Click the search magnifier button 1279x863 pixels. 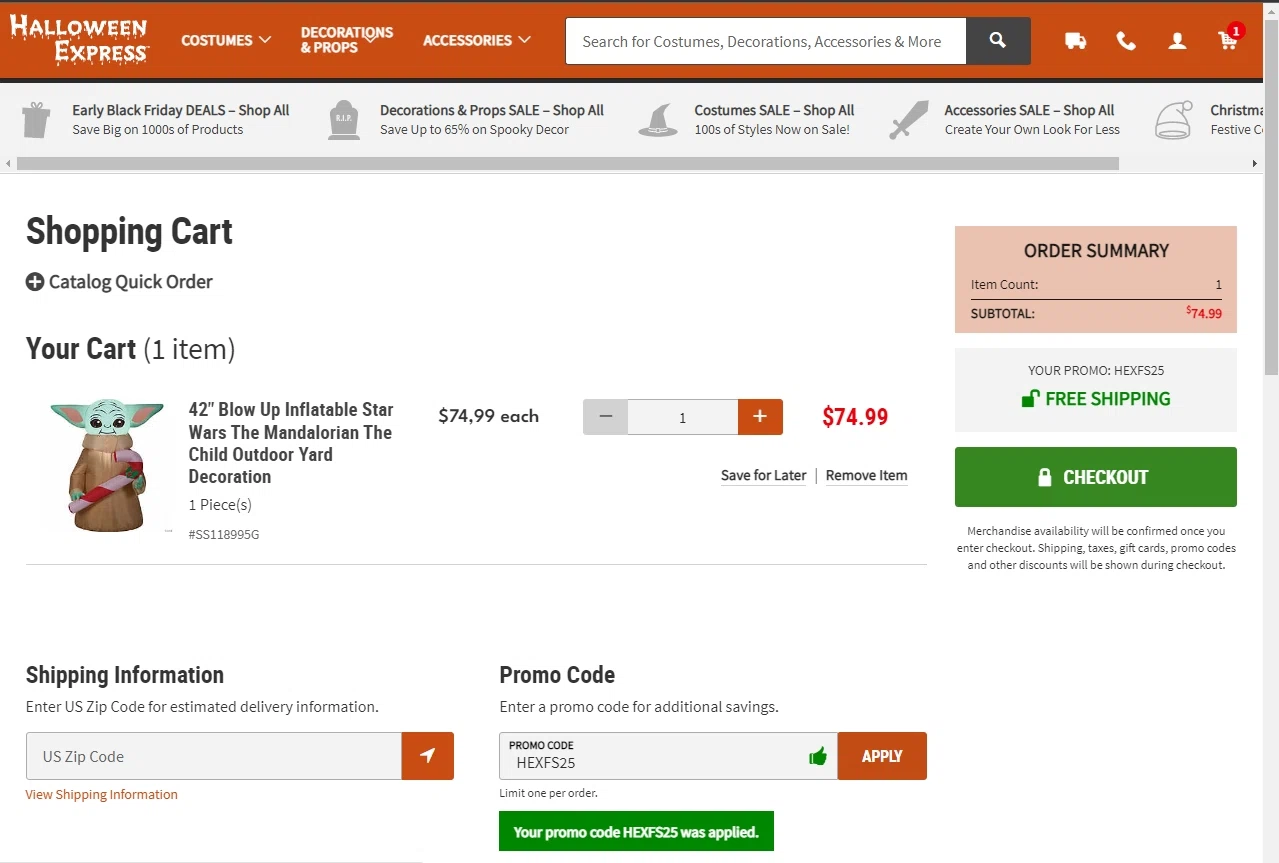click(x=998, y=41)
